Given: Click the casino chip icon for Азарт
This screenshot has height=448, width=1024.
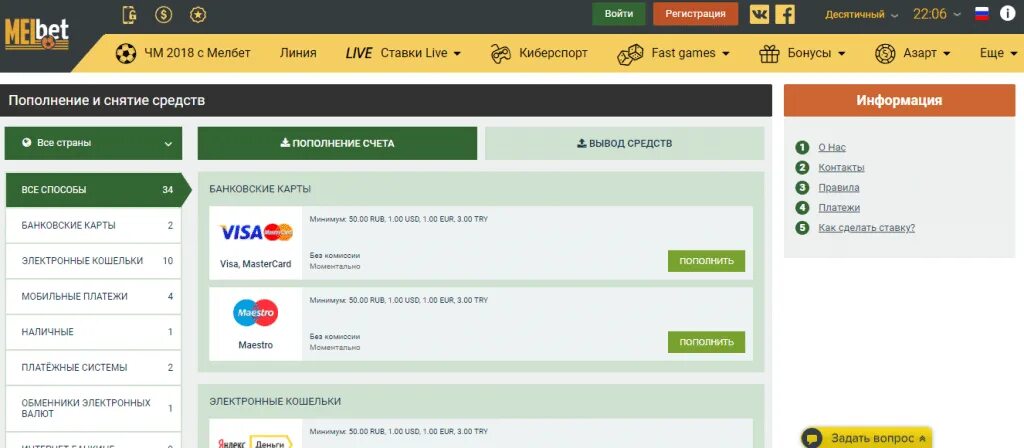Looking at the screenshot, I should (885, 53).
